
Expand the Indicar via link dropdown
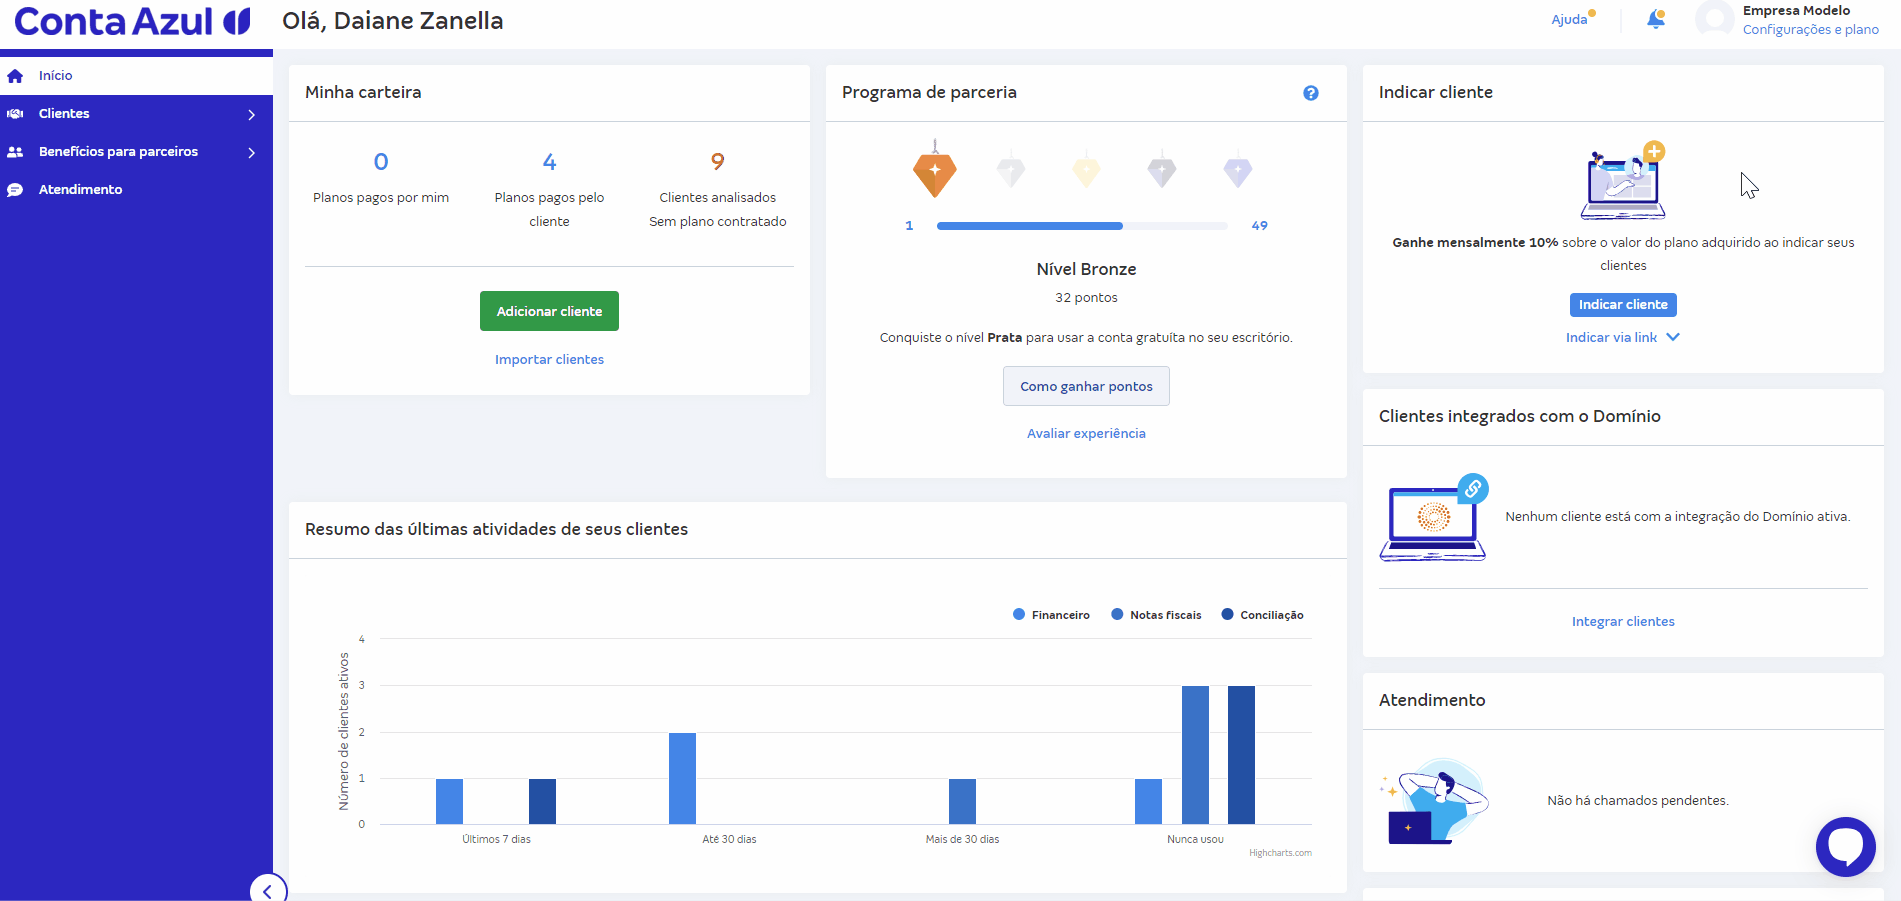pos(1623,338)
